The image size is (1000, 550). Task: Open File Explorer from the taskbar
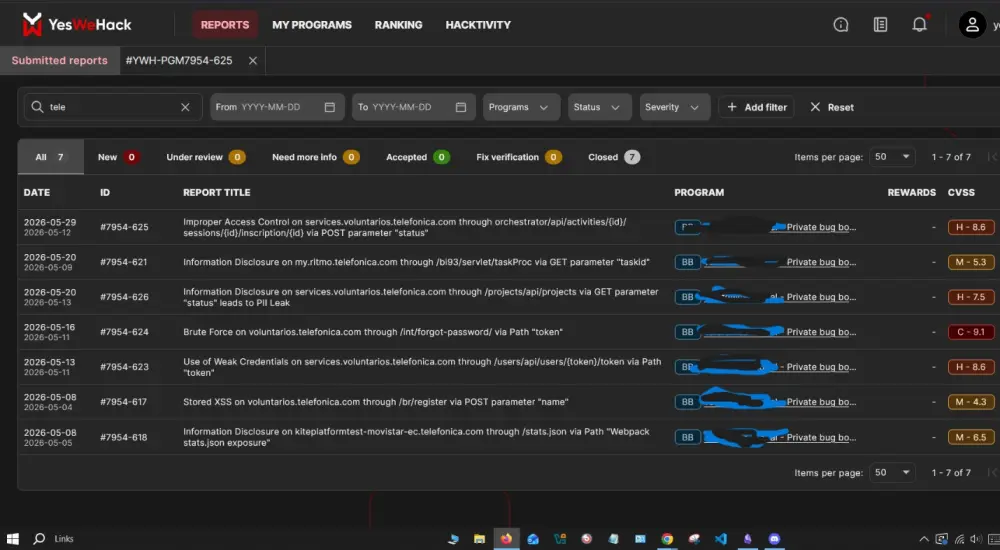479,539
